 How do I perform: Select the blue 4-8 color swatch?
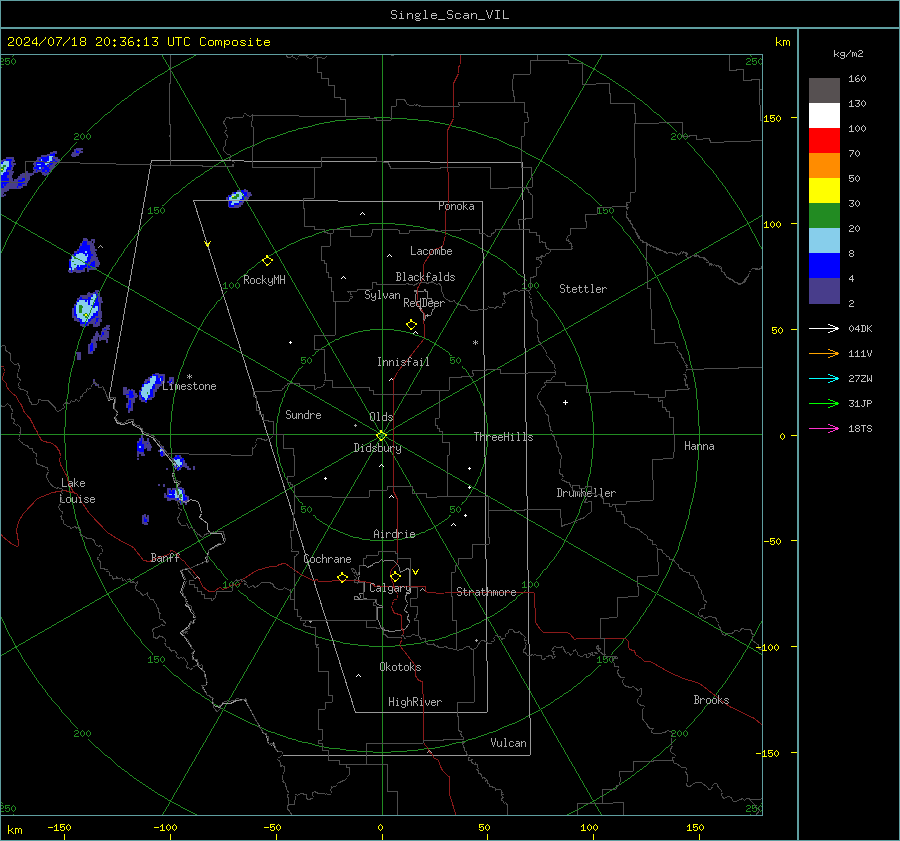(x=824, y=266)
